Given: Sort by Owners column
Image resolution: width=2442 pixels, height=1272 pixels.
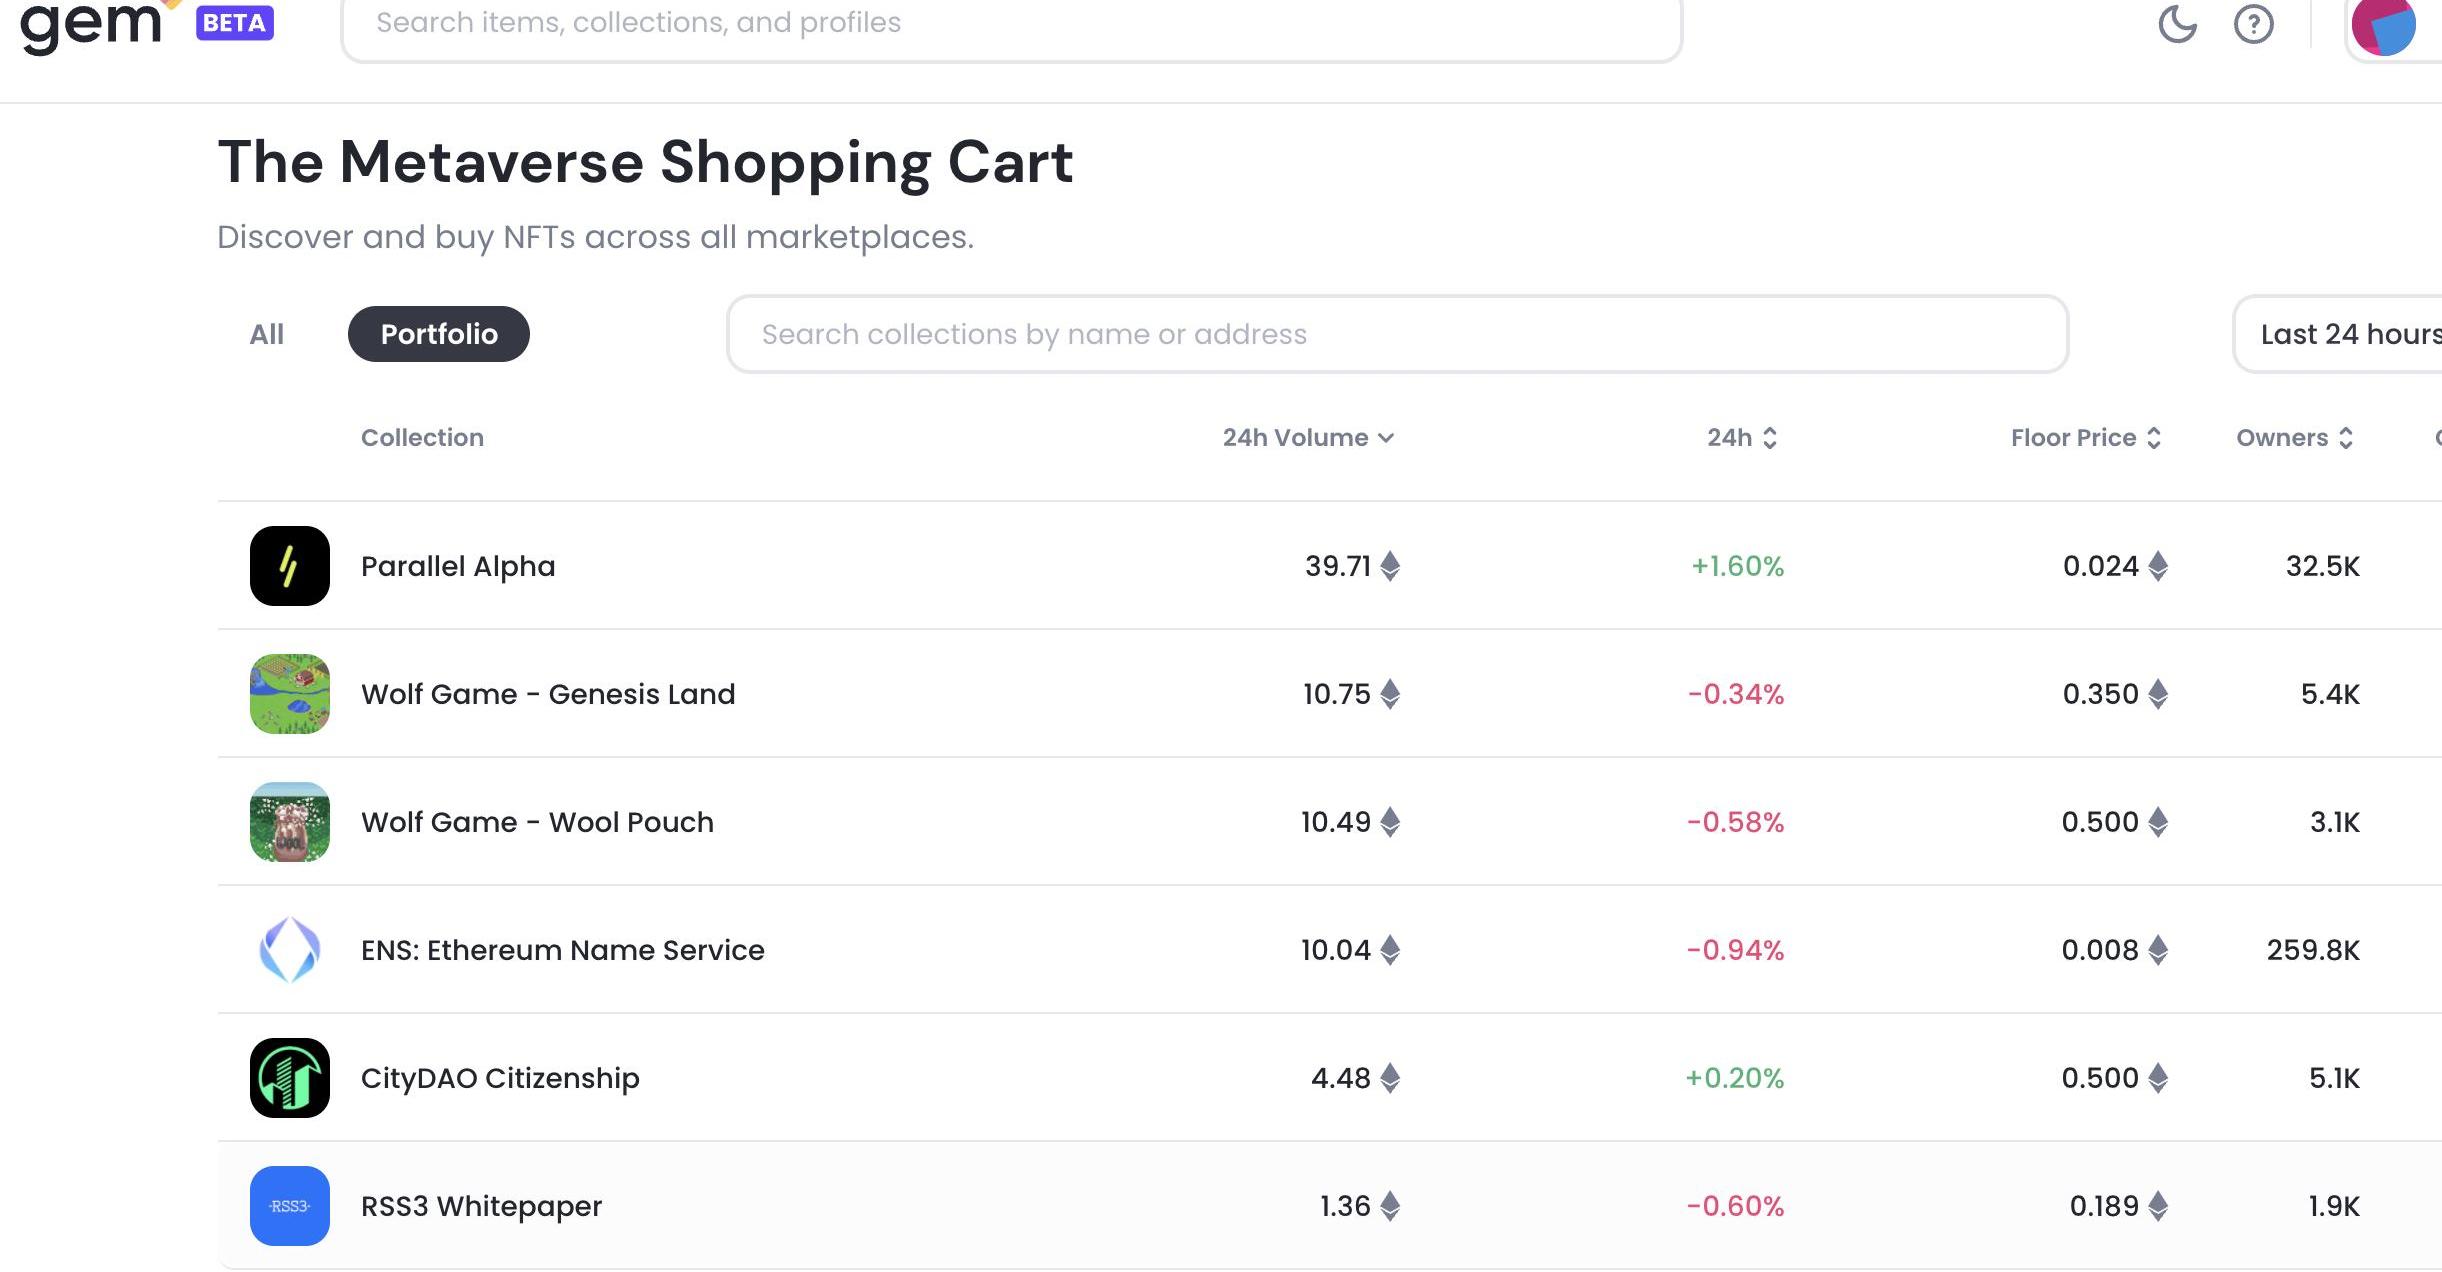Looking at the screenshot, I should tap(2293, 438).
